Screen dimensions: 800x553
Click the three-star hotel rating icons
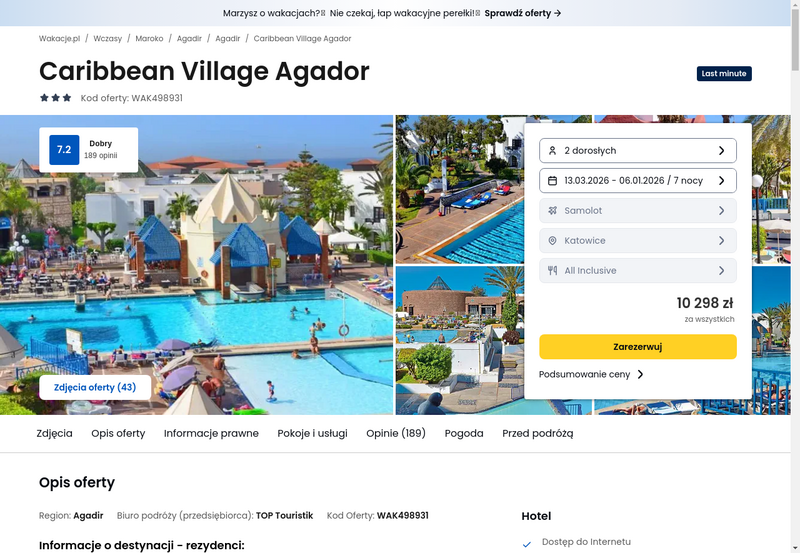56,98
